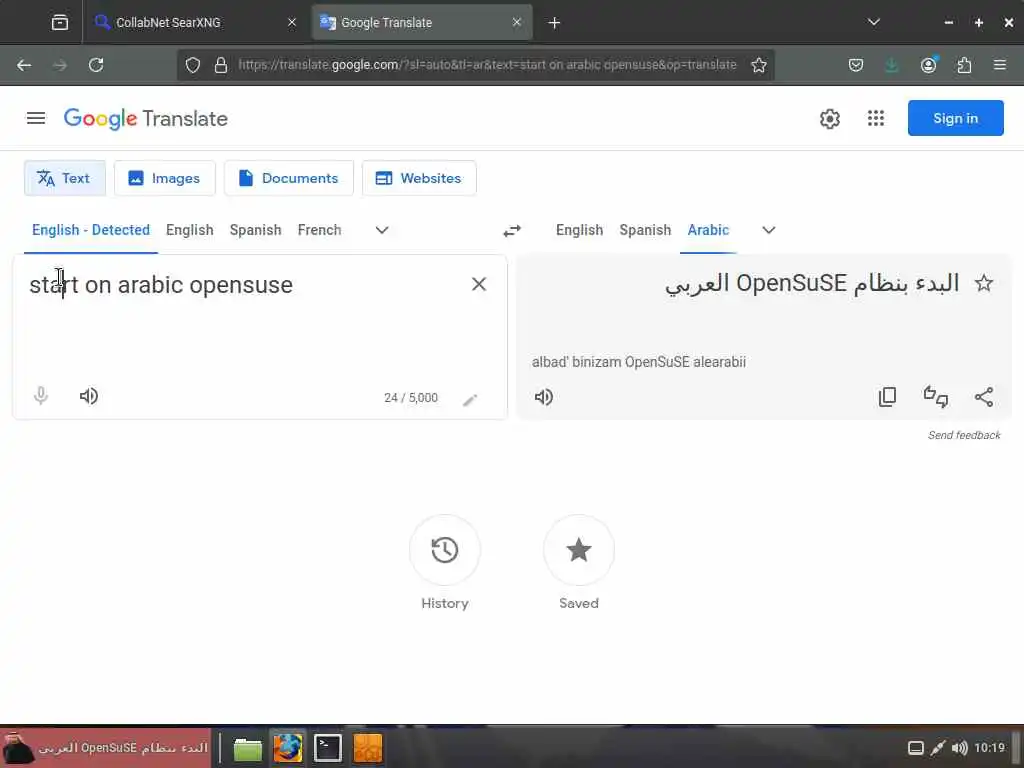
Task: Select romanized text 'albad' binizam OpenSuSE alearabii'
Action: pos(639,362)
